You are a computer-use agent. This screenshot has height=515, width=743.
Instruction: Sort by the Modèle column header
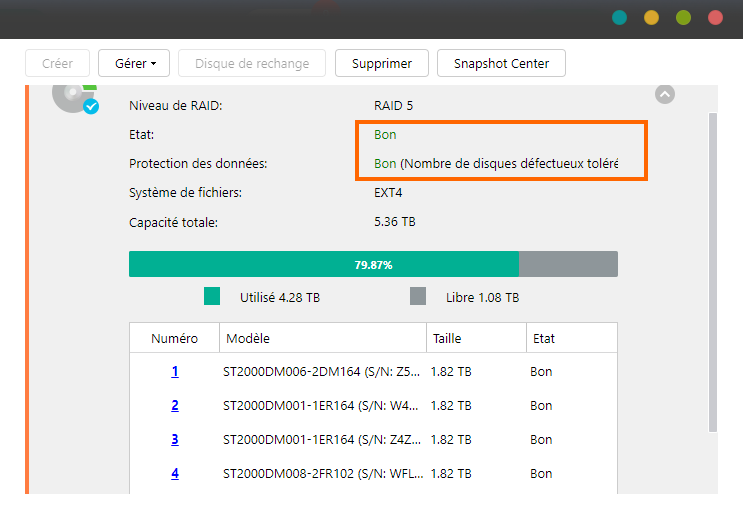[248, 339]
